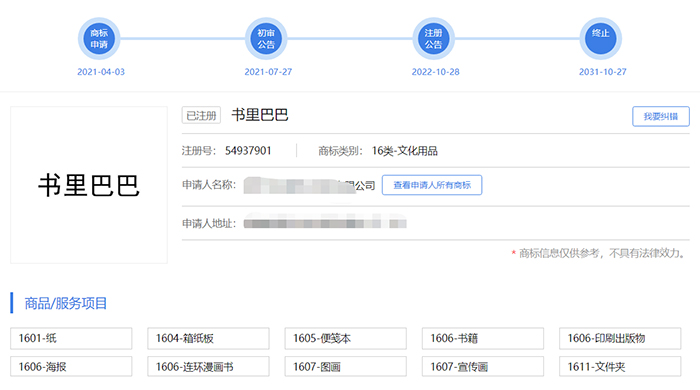Image resolution: width=700 pixels, height=390 pixels.
Task: Click the registration number 54937901
Action: click(248, 151)
